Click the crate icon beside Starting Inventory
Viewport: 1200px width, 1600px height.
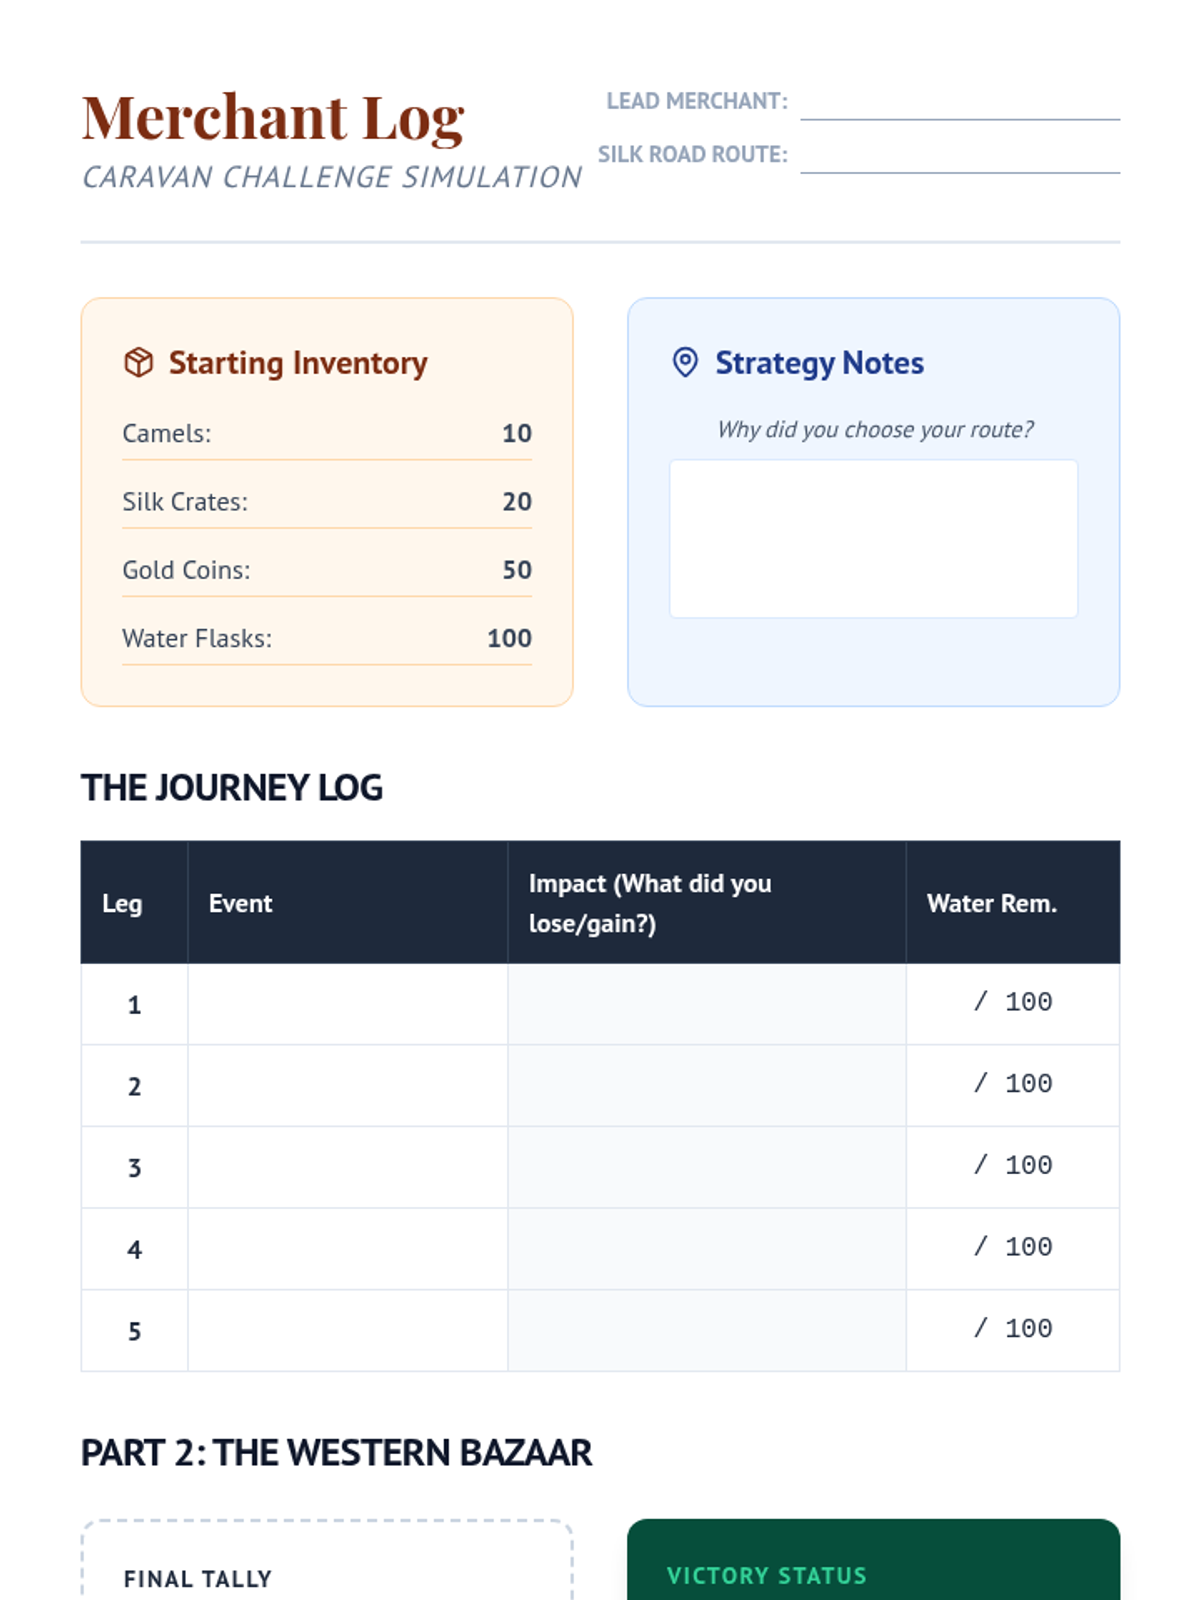tap(138, 362)
